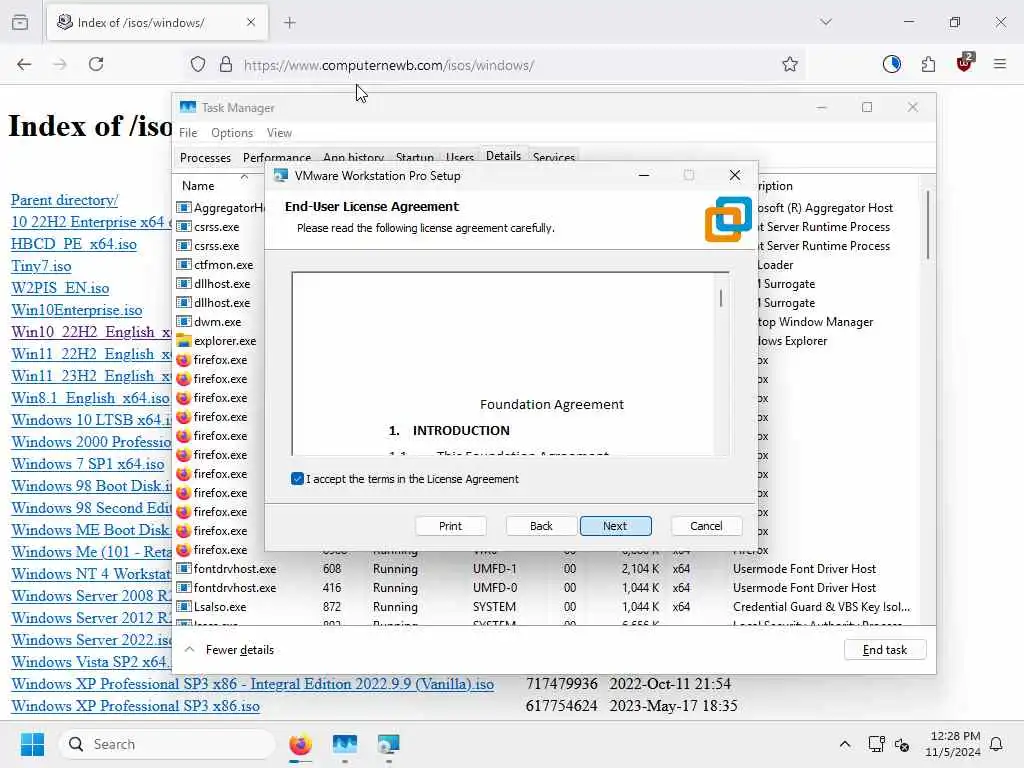Click Print in the license dialog

[450, 526]
